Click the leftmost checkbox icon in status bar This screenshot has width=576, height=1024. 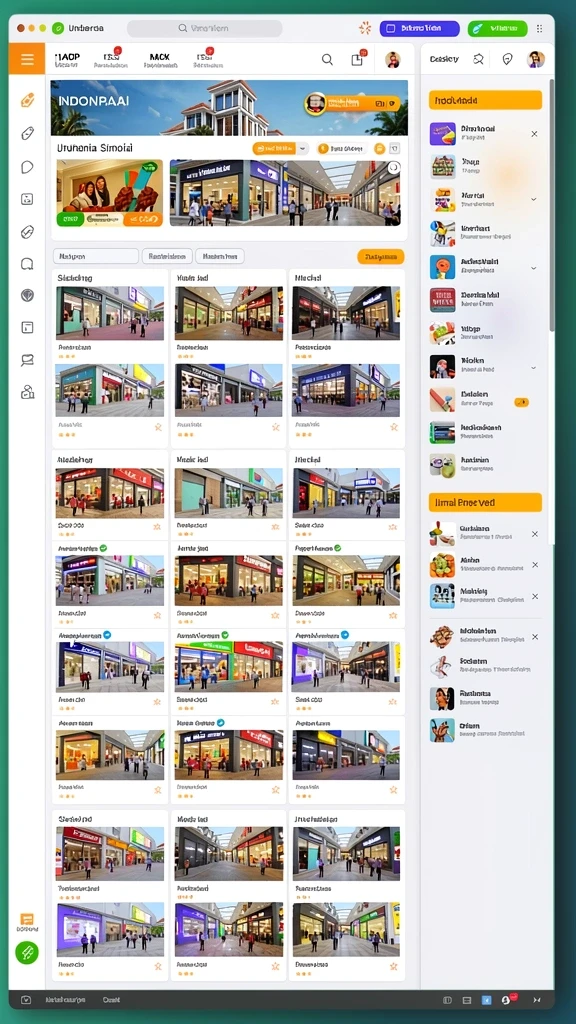pos(26,1000)
